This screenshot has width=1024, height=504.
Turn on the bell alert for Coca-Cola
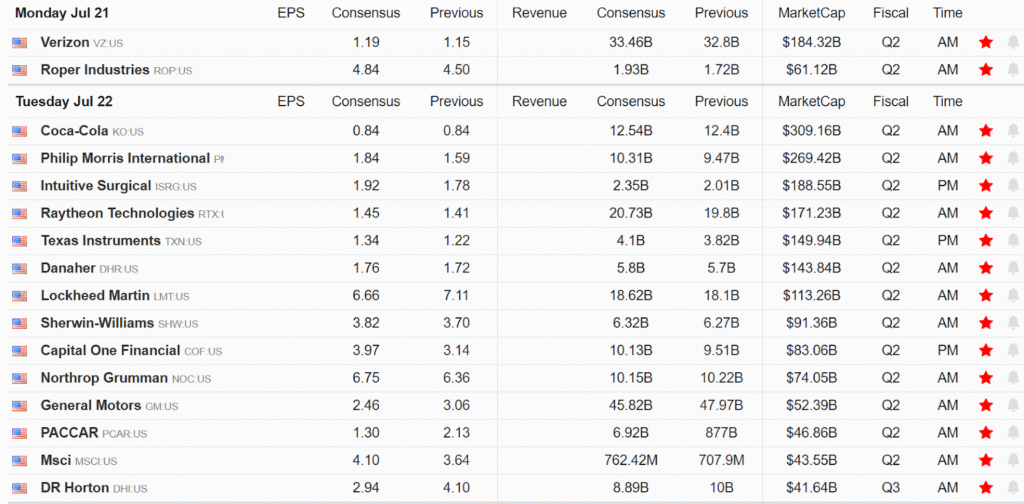(1013, 131)
